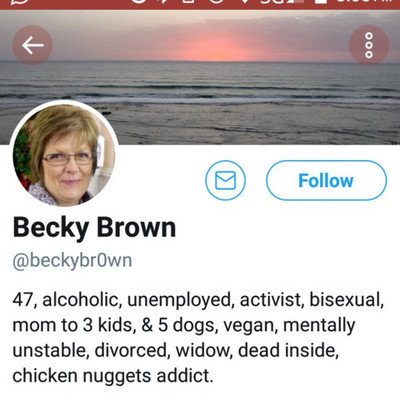Viewport: 400px width, 400px height.
Task: Tap the word "bisexual" in the bio
Action: (346, 299)
